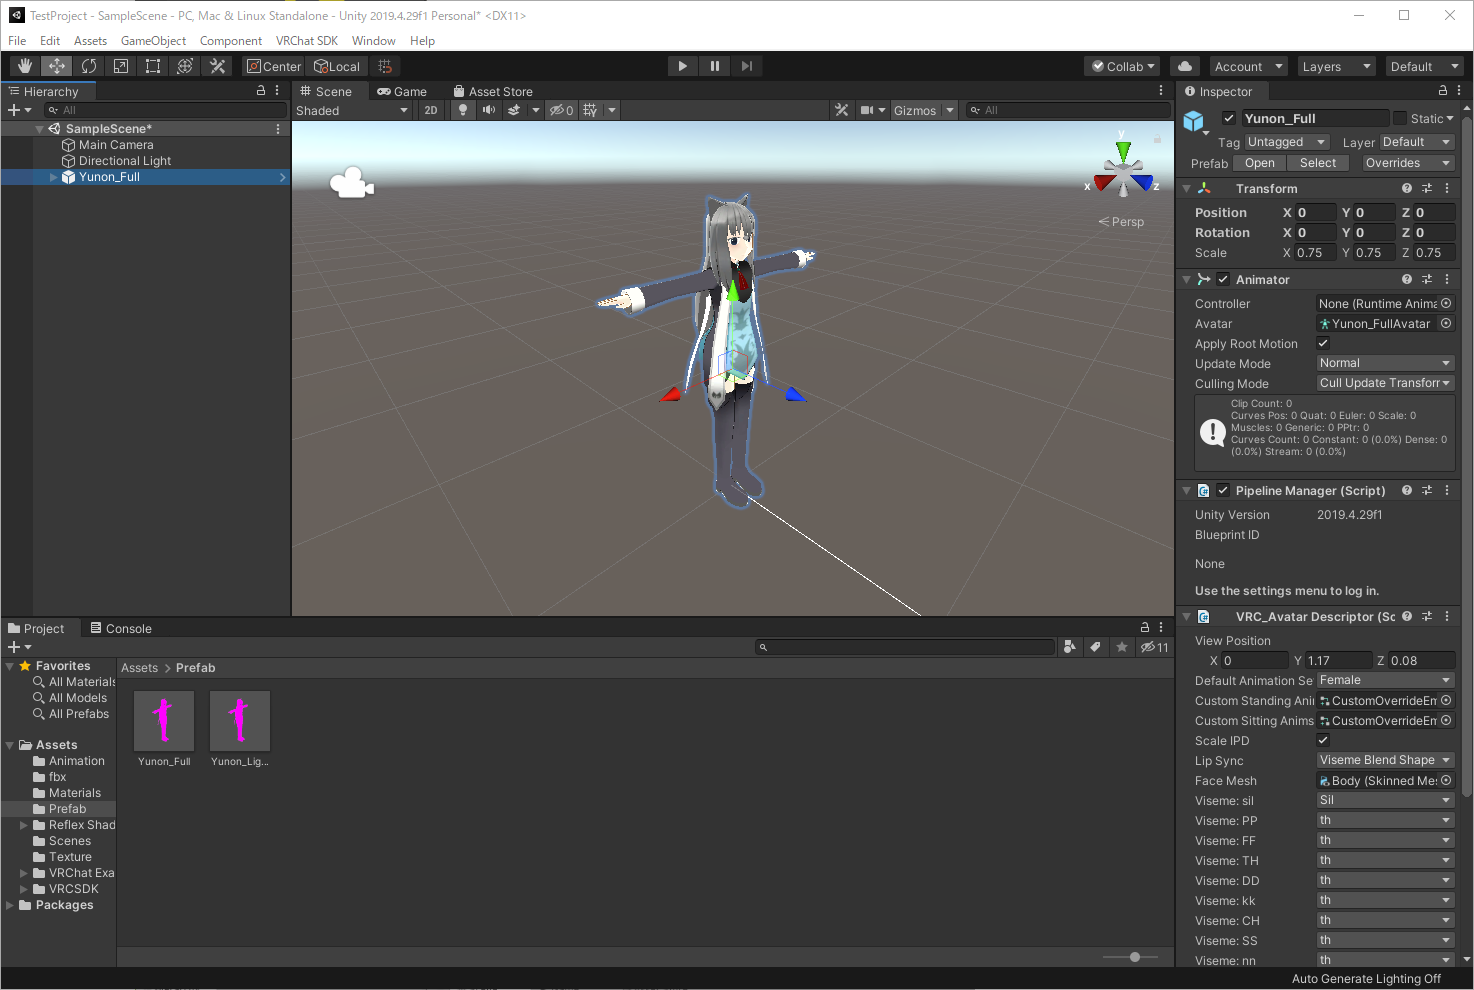Open the custom editor tools icon

click(x=217, y=66)
